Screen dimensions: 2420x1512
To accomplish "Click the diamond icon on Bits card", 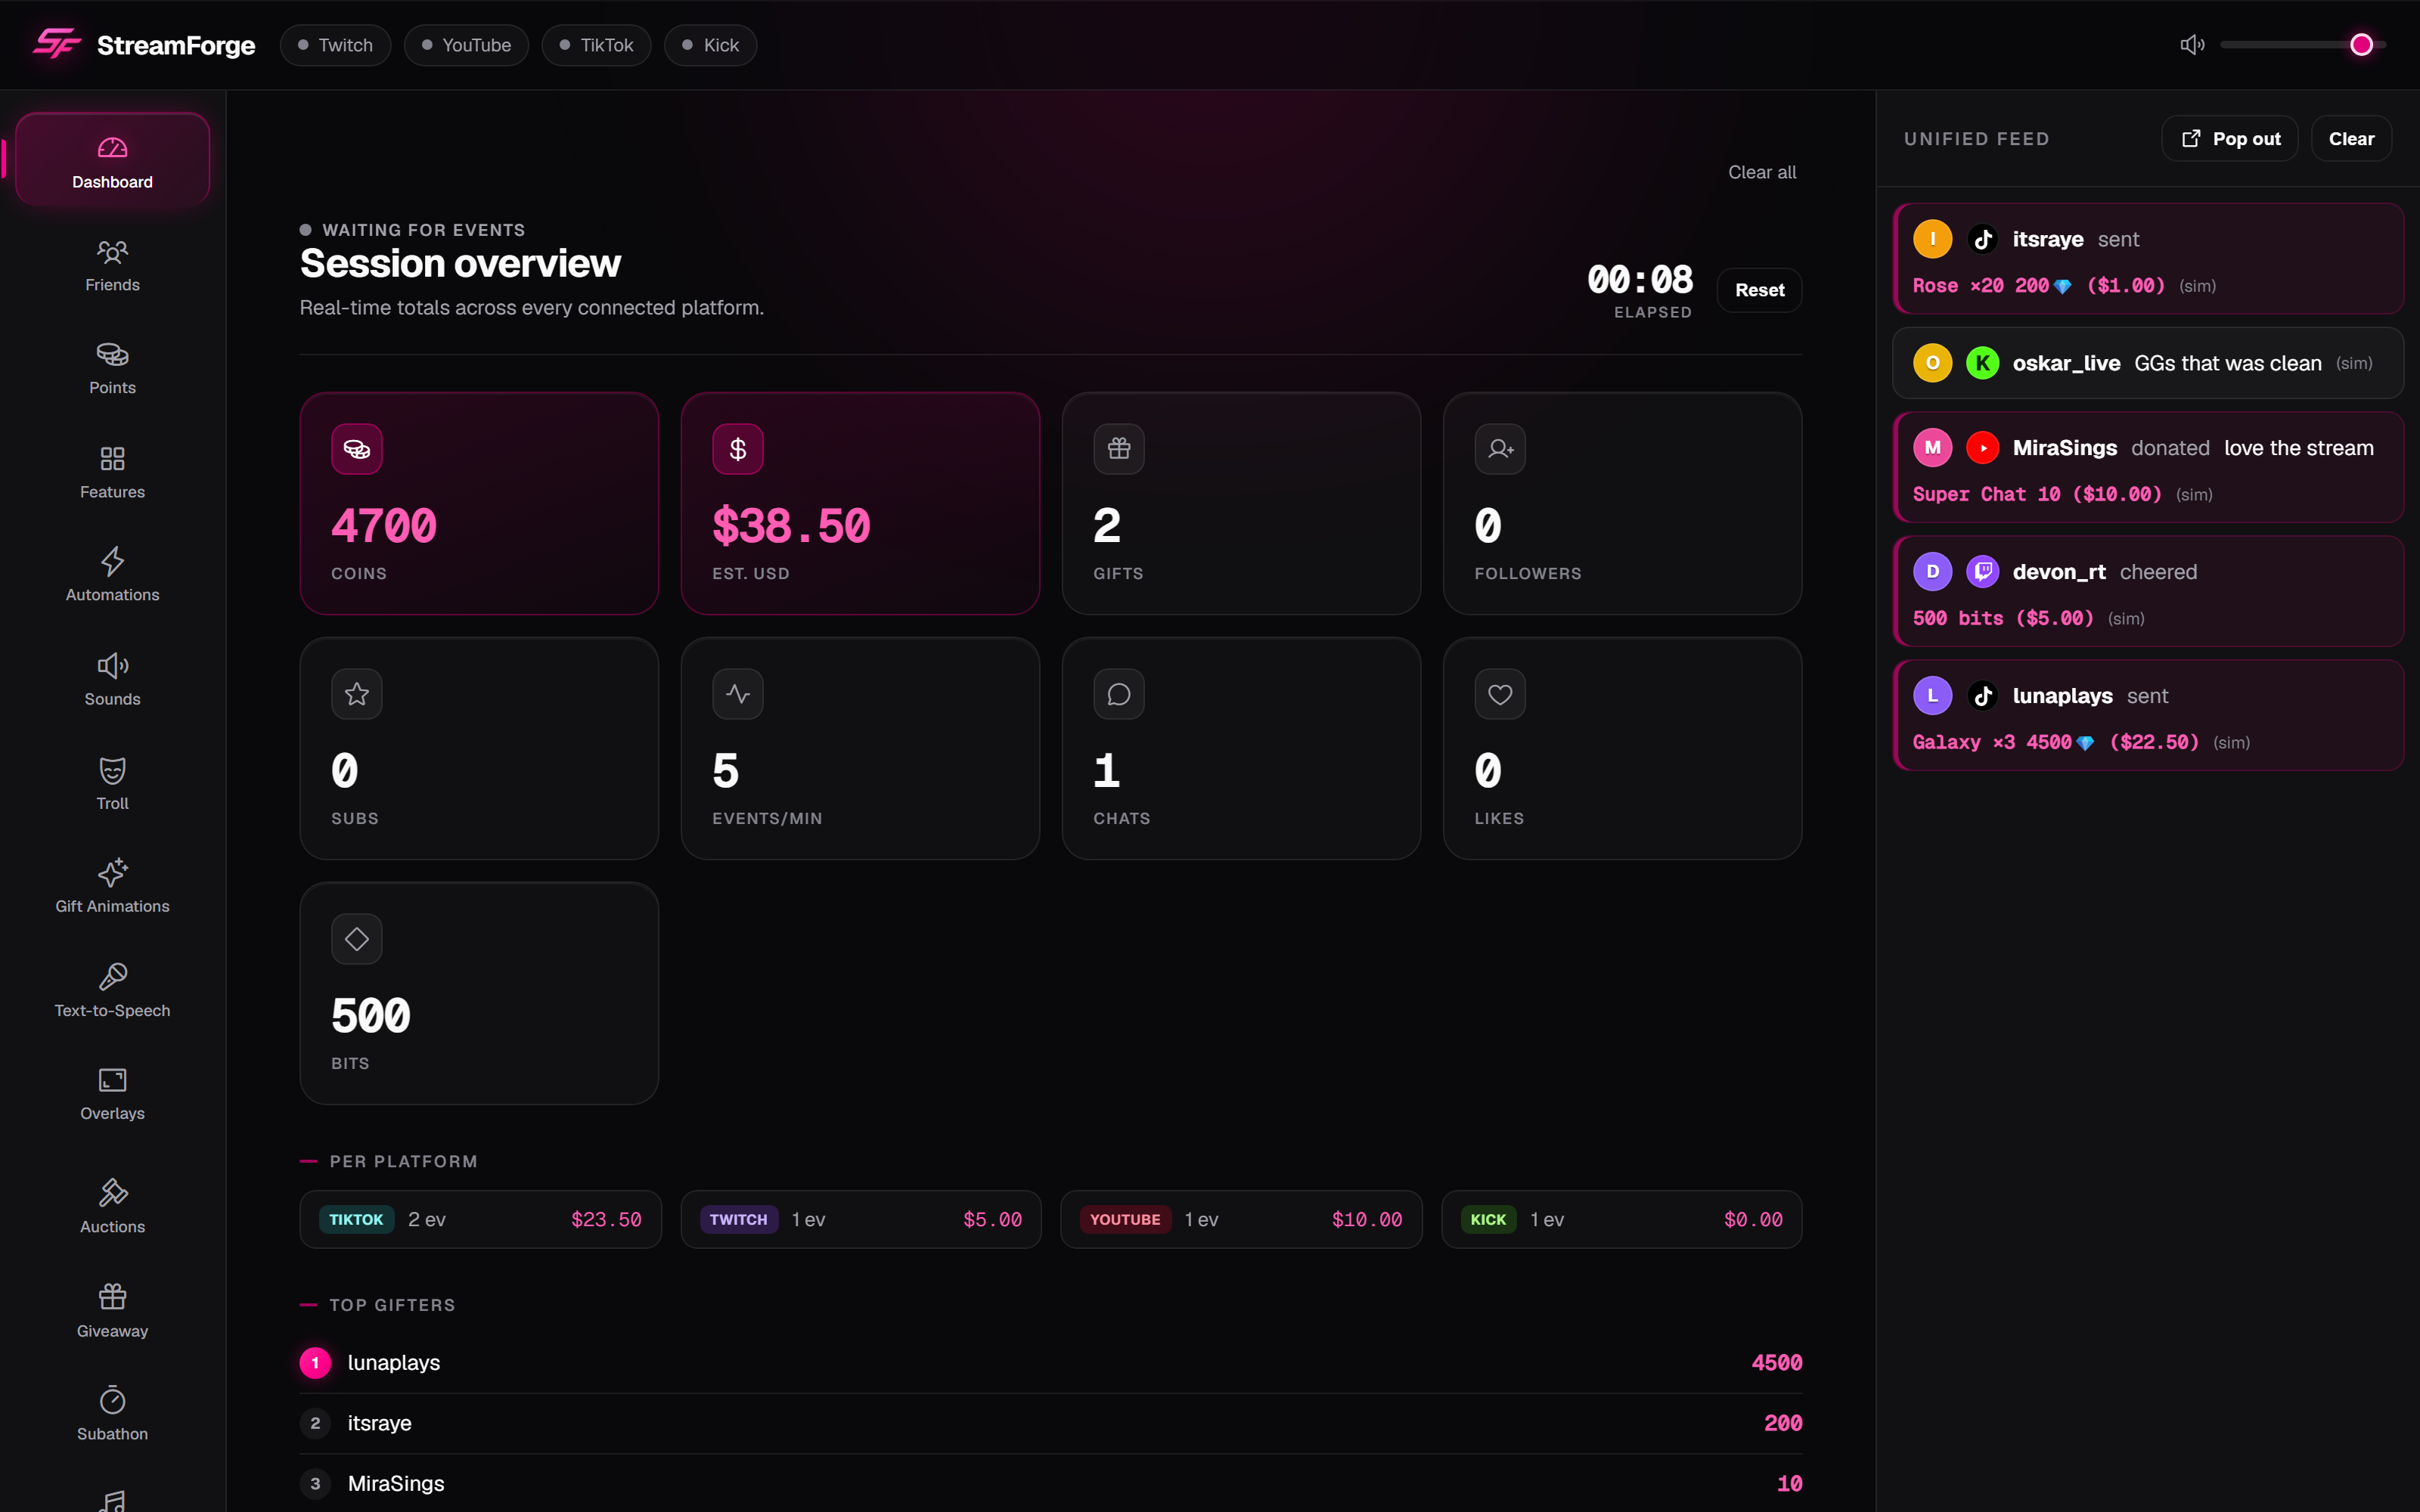I will coord(357,939).
